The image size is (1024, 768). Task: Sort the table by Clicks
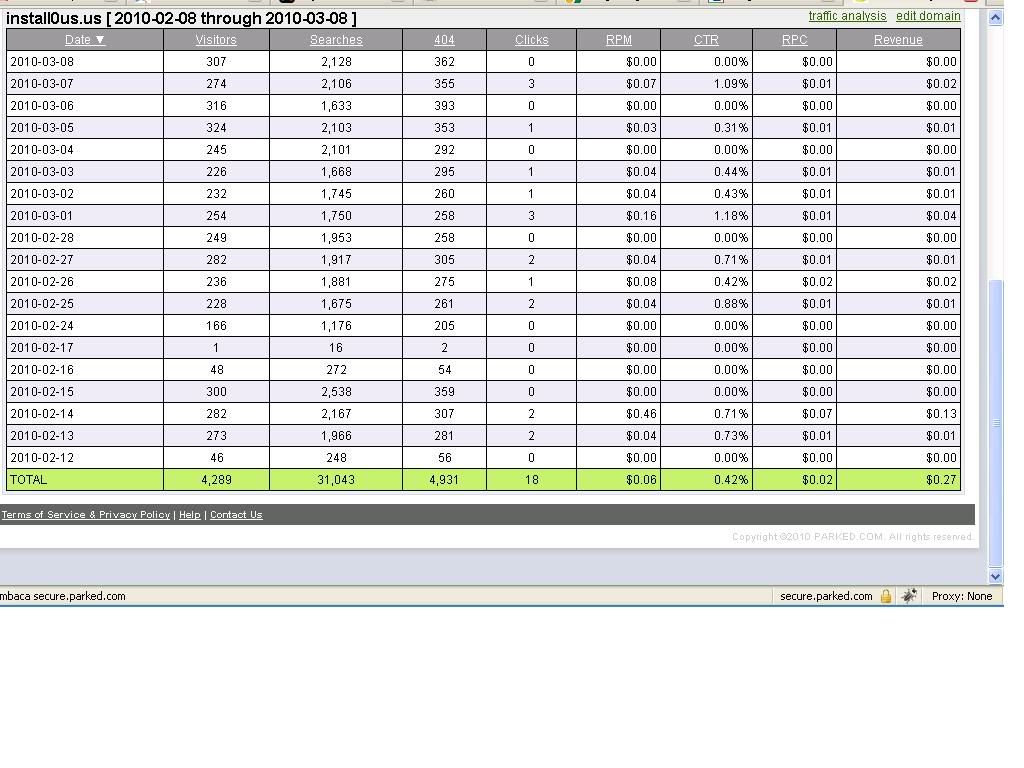531,40
